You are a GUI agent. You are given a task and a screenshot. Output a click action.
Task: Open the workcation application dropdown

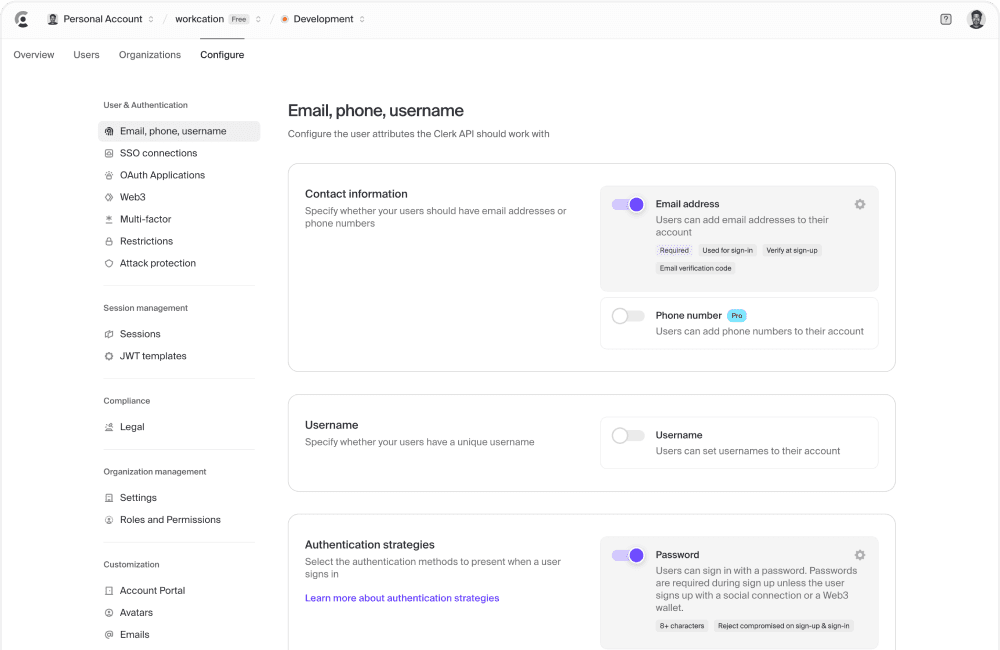click(218, 19)
